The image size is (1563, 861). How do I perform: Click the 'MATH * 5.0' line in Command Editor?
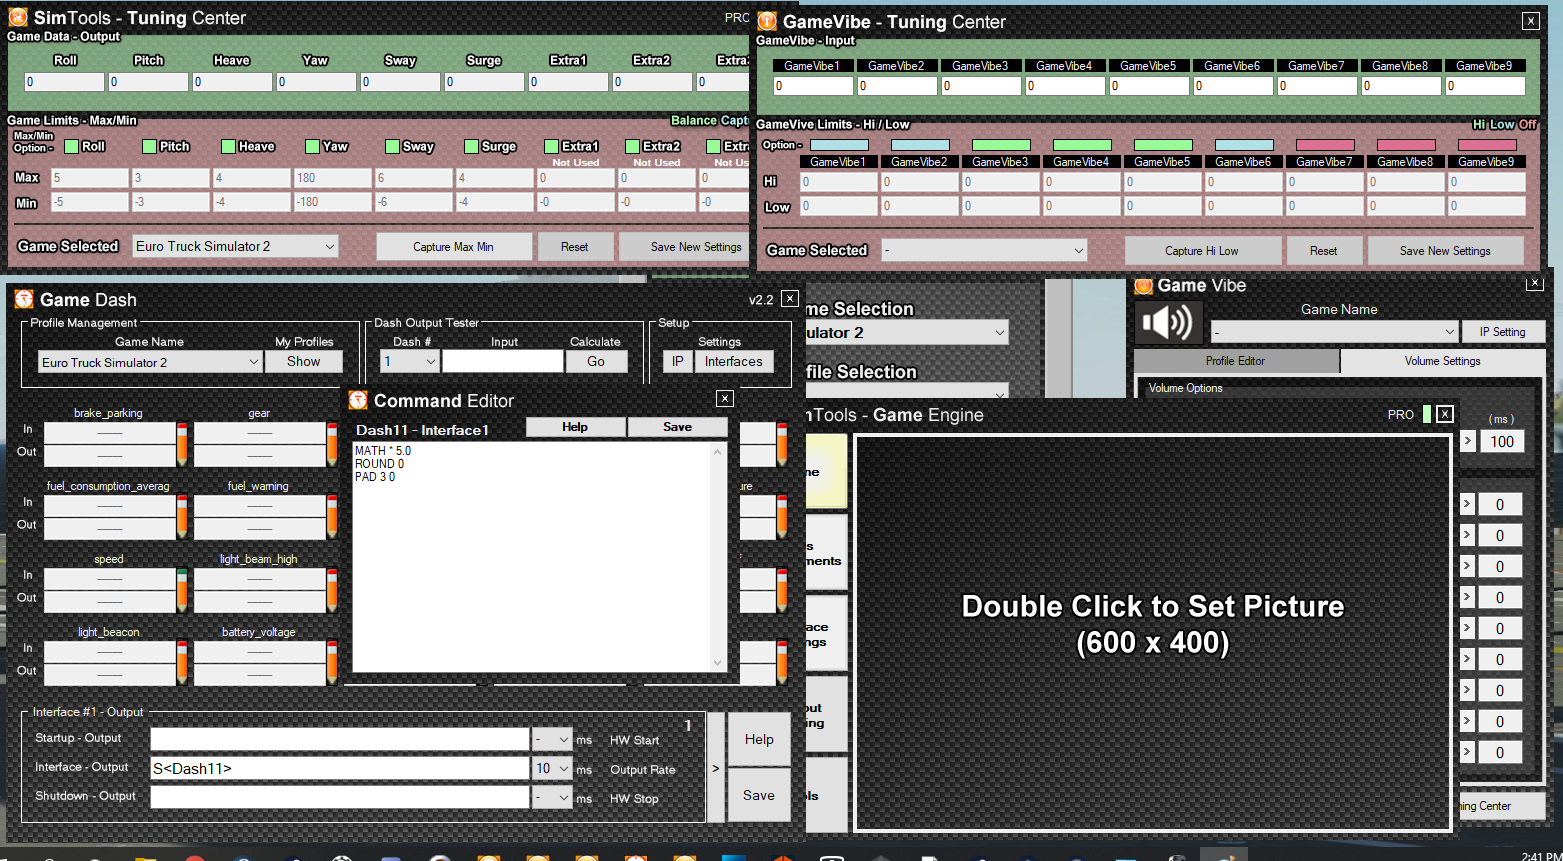[383, 451]
